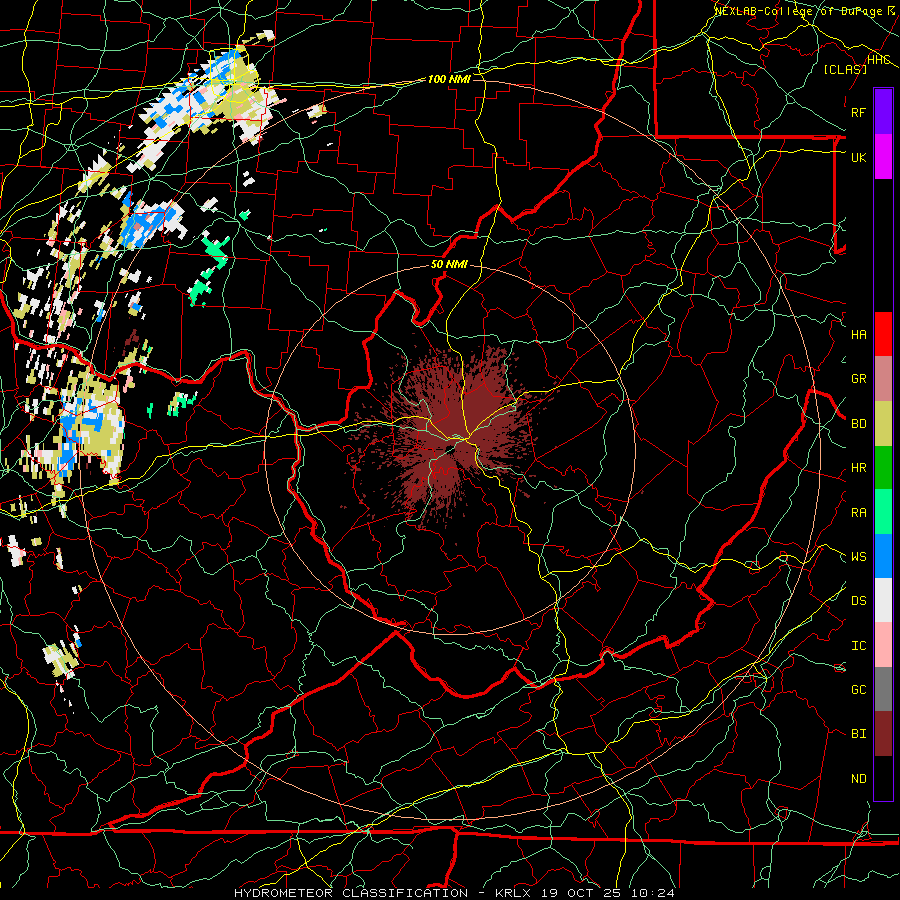This screenshot has width=900, height=900.
Task: Click the red HA legend color swatch
Action: click(x=883, y=334)
